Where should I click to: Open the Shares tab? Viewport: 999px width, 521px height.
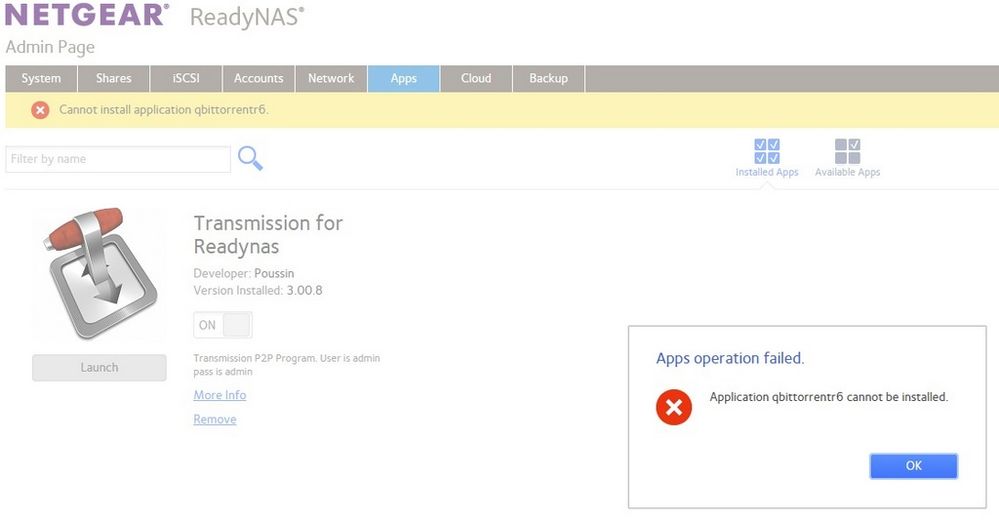113,78
